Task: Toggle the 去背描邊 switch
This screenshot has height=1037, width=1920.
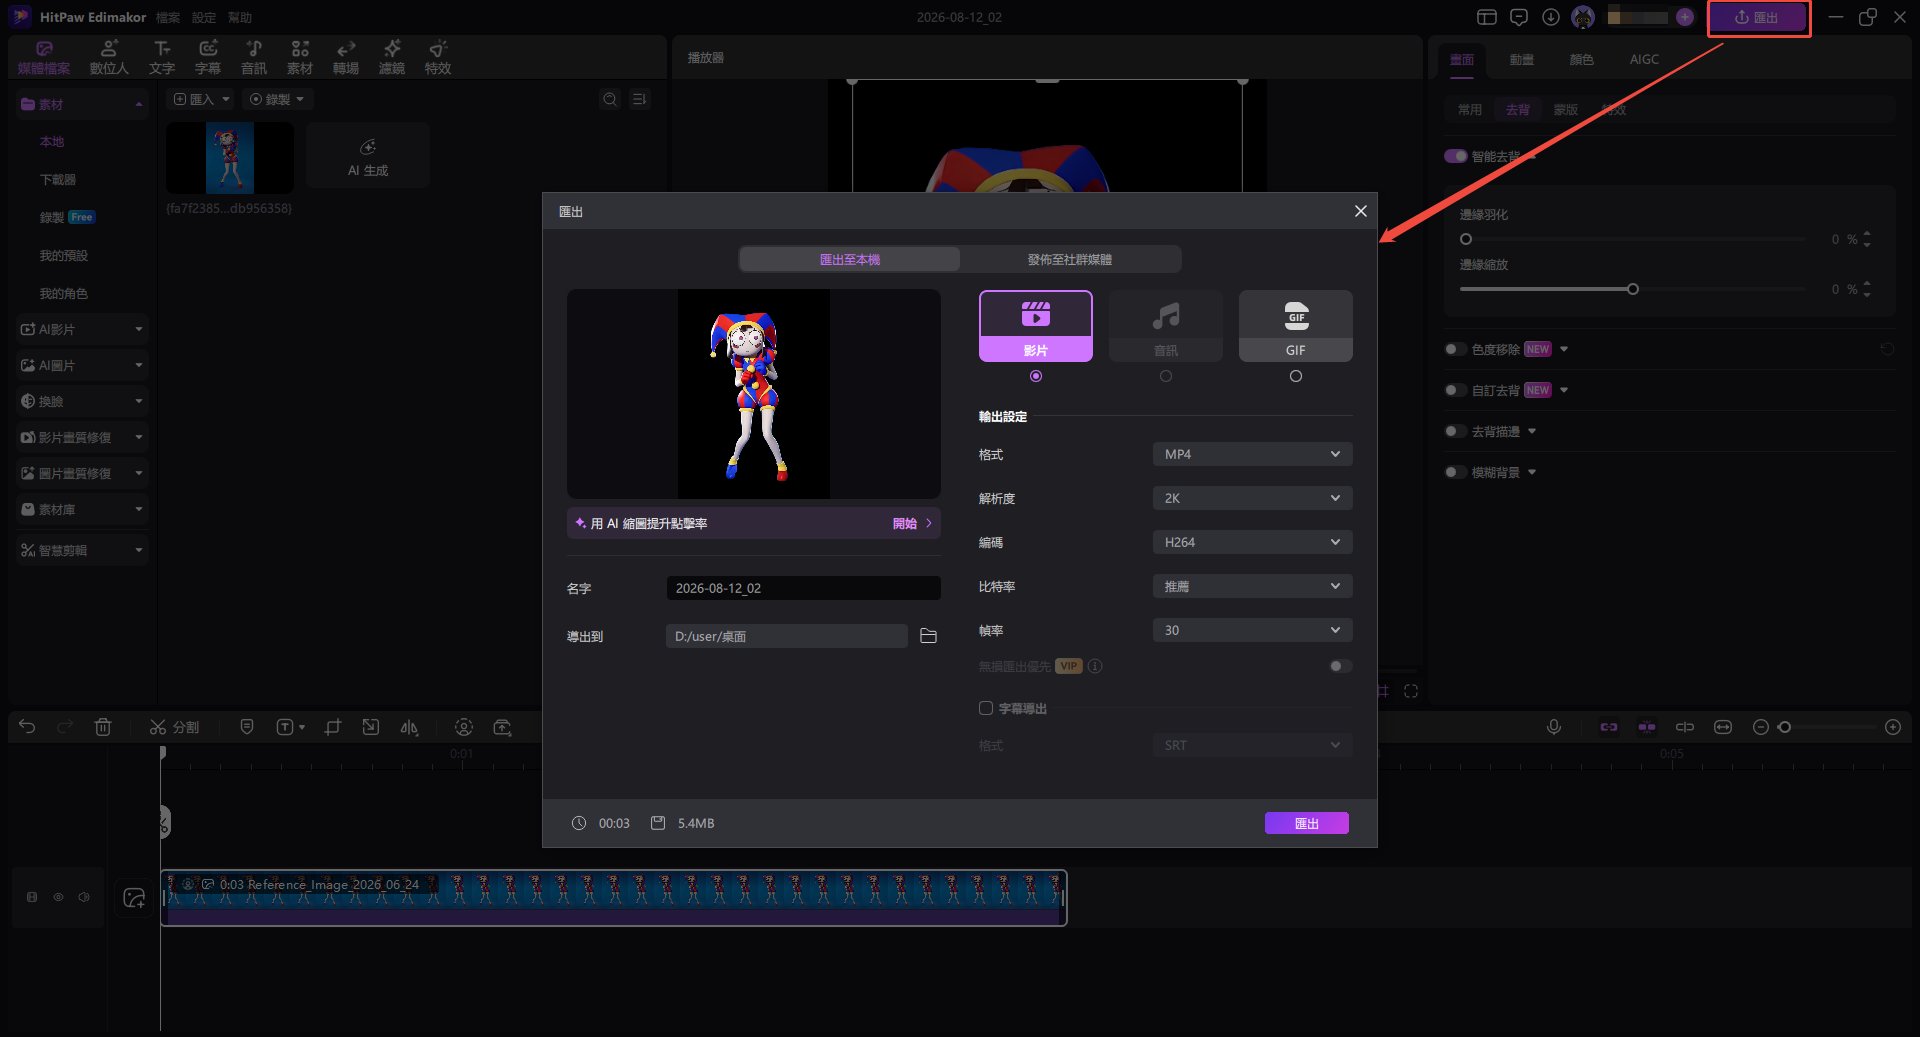Action: 1455,431
